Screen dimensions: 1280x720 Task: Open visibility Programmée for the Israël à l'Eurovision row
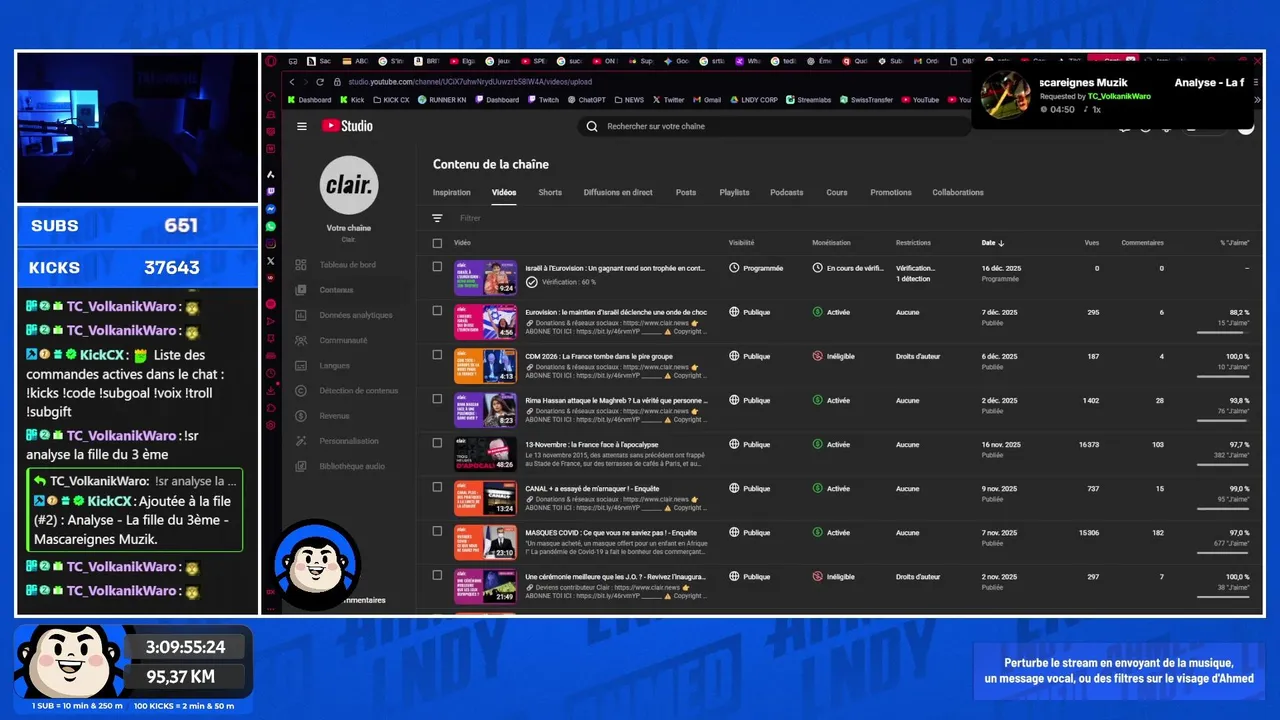coord(756,268)
